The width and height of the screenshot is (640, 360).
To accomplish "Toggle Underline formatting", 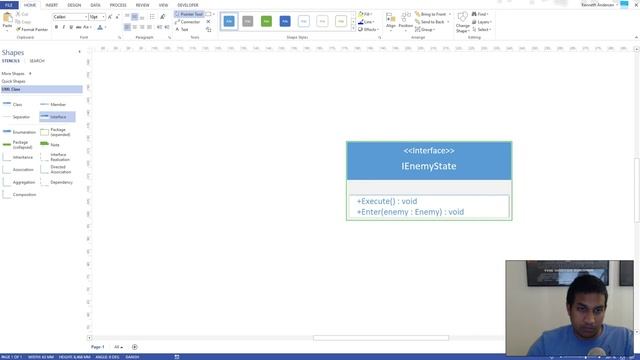I will pyautogui.click(x=71, y=27).
